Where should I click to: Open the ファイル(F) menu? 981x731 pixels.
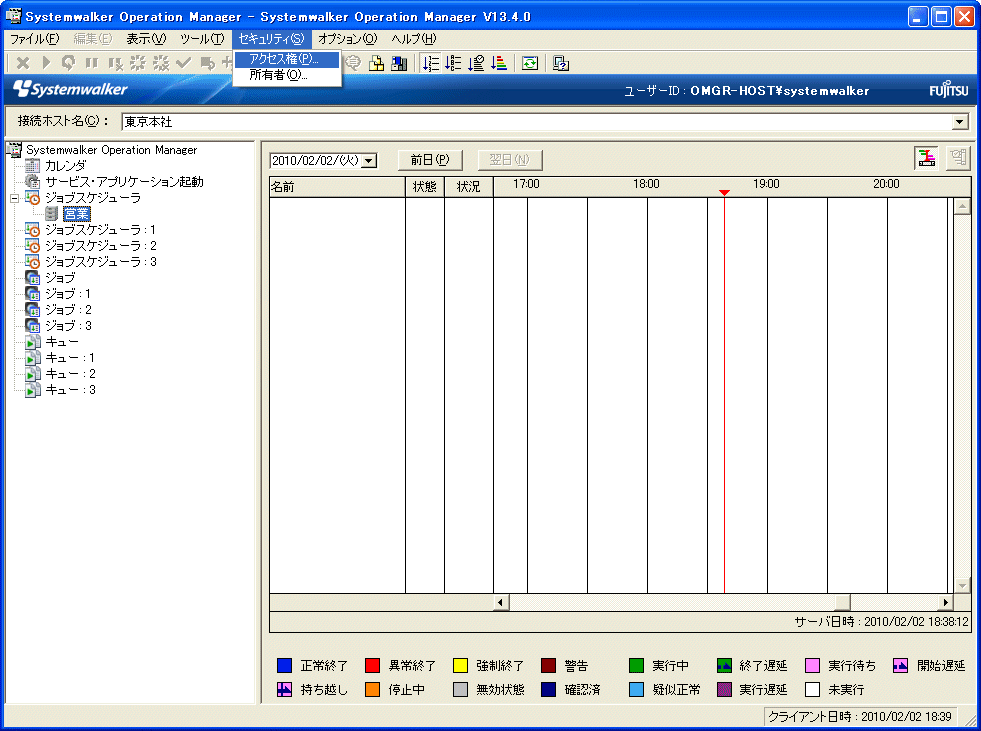tap(34, 39)
